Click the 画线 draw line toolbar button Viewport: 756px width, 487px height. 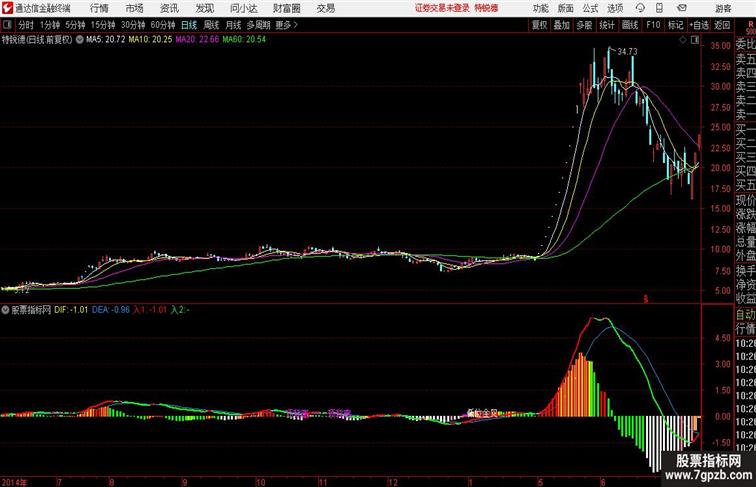(x=630, y=25)
